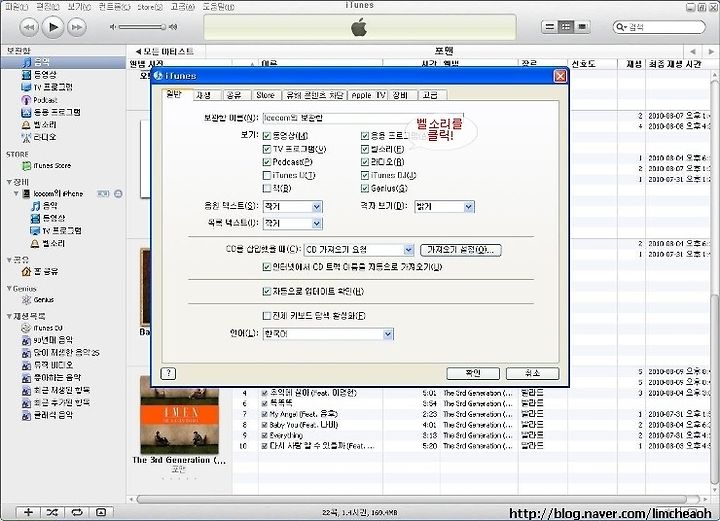Open the 음원 텍스트 size dropdown

point(292,207)
